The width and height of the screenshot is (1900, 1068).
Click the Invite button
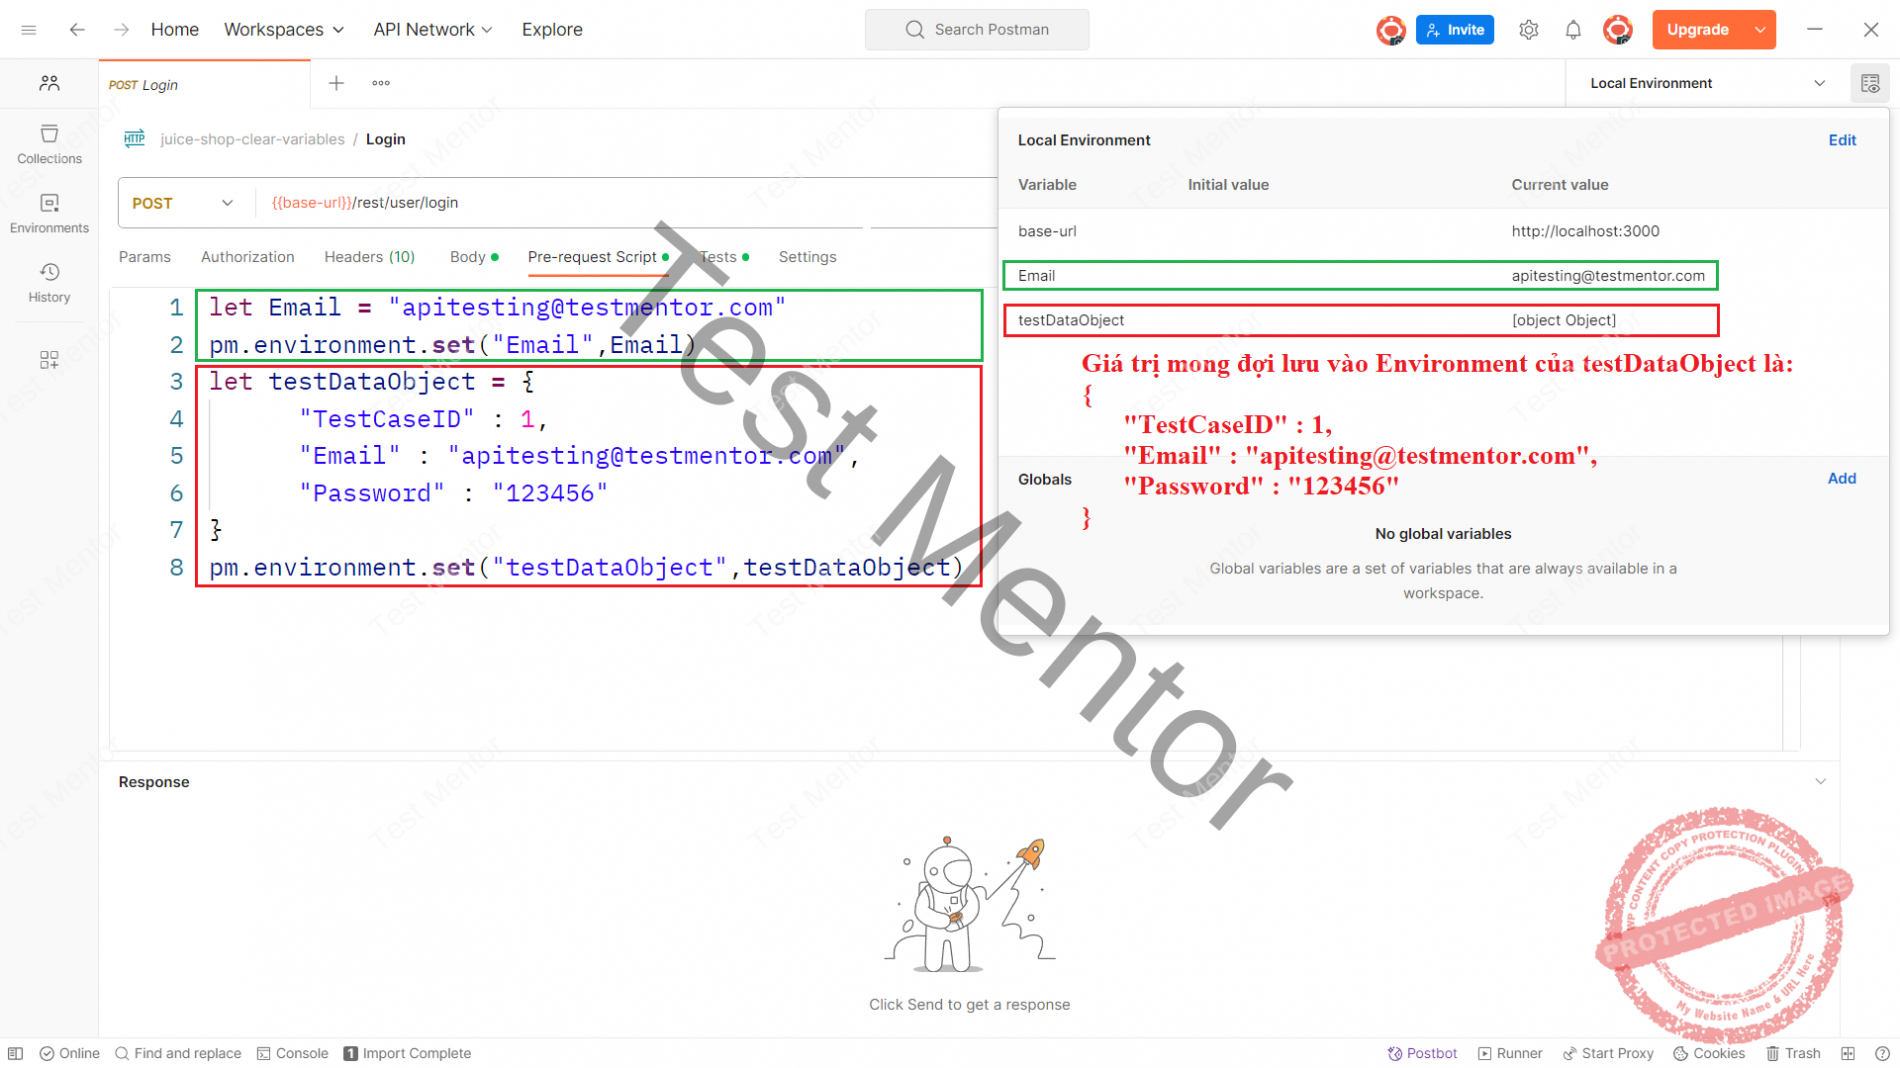pos(1455,29)
